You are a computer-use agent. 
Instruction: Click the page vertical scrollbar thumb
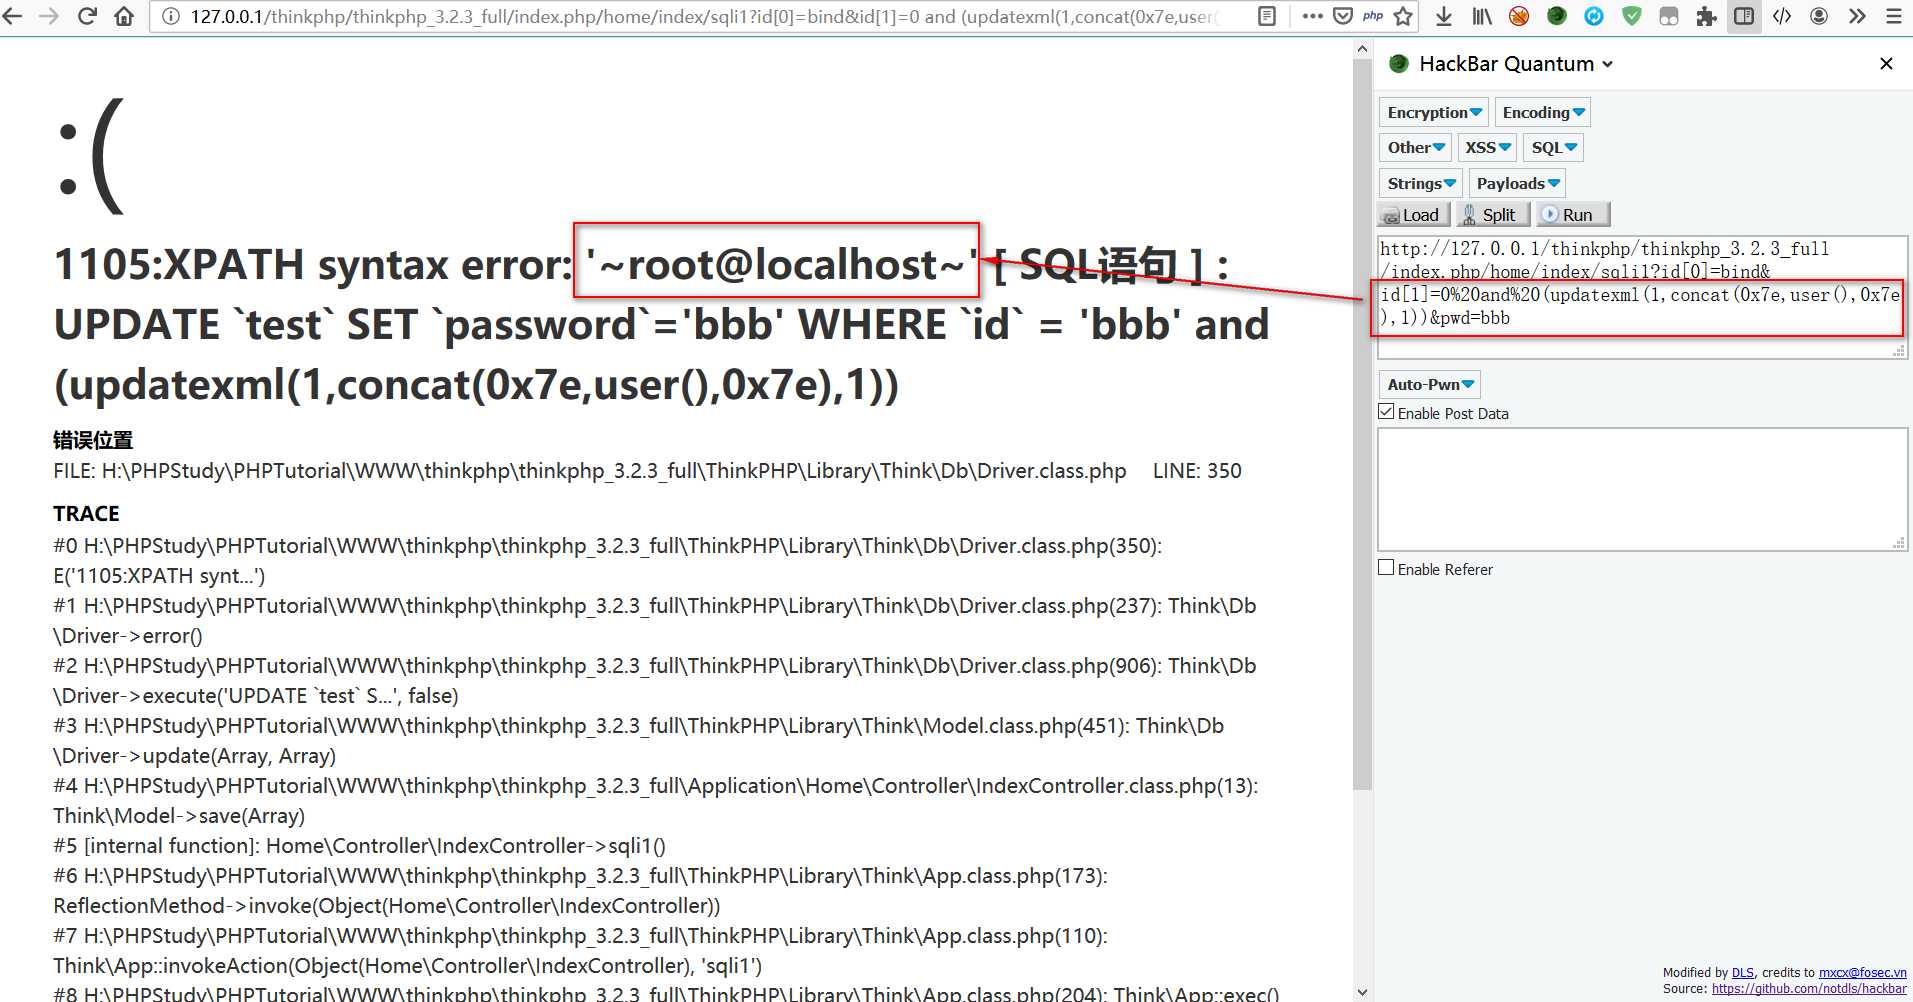click(x=1362, y=424)
